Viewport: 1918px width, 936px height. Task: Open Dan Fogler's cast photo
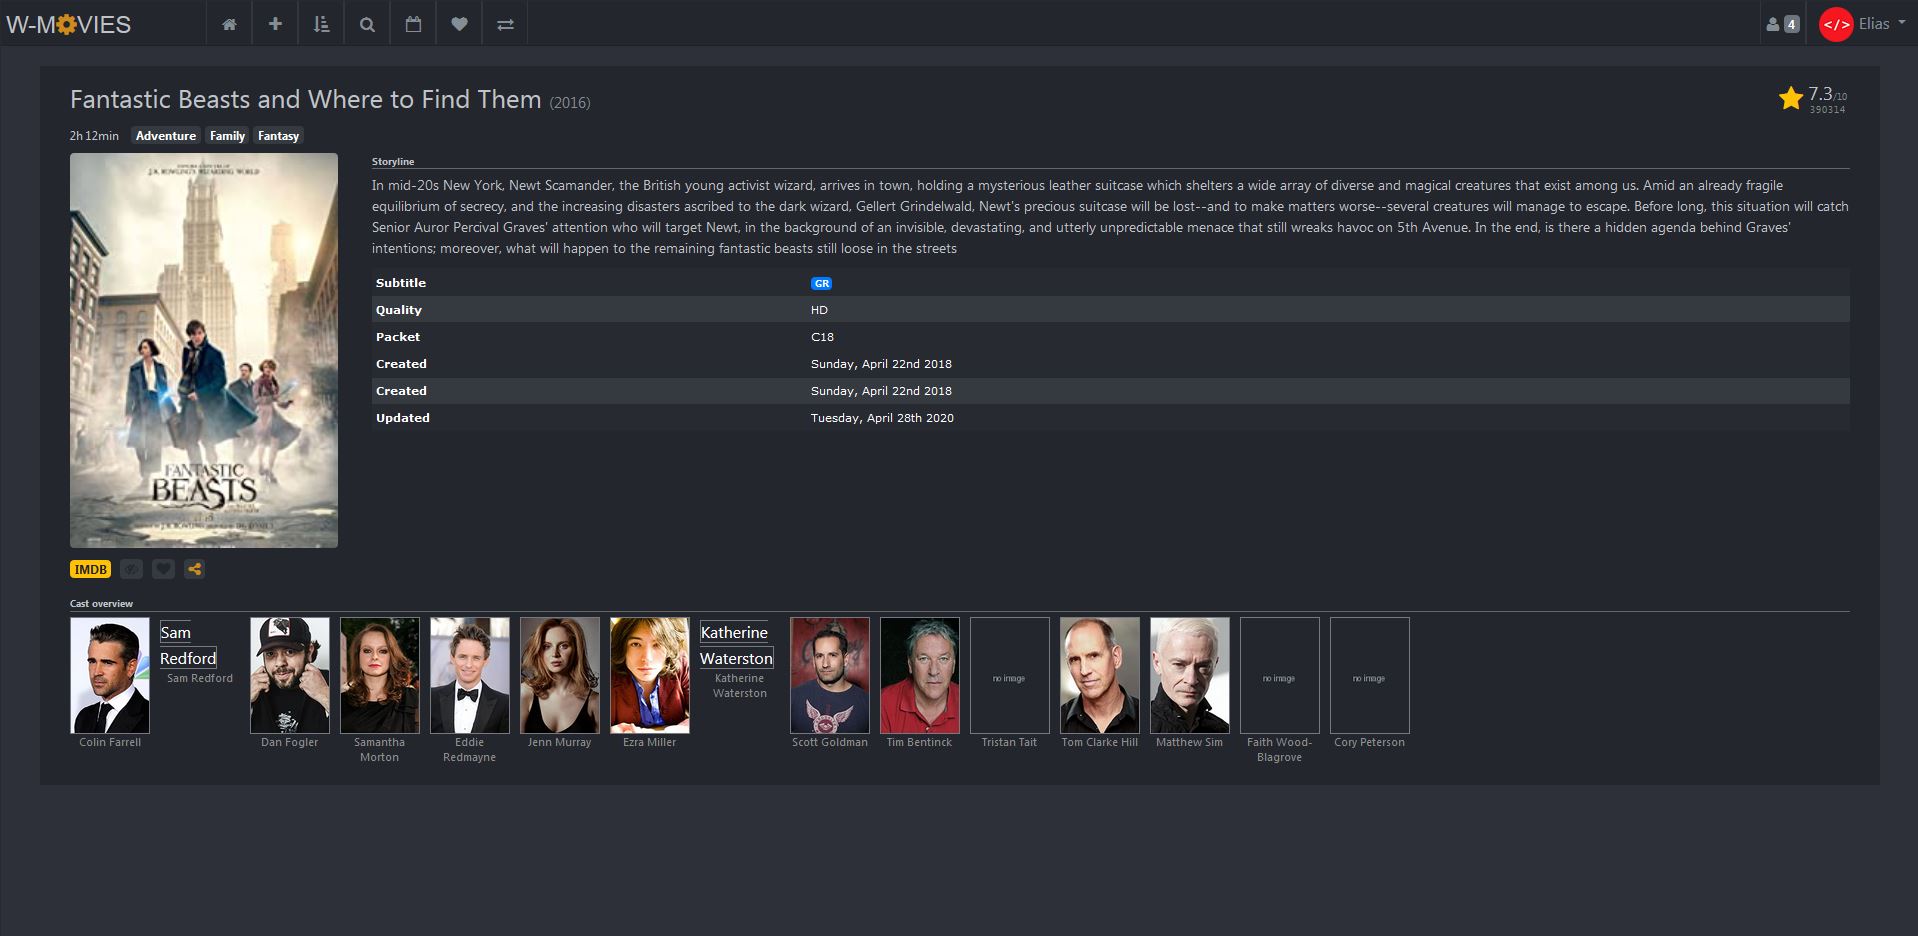tap(290, 675)
